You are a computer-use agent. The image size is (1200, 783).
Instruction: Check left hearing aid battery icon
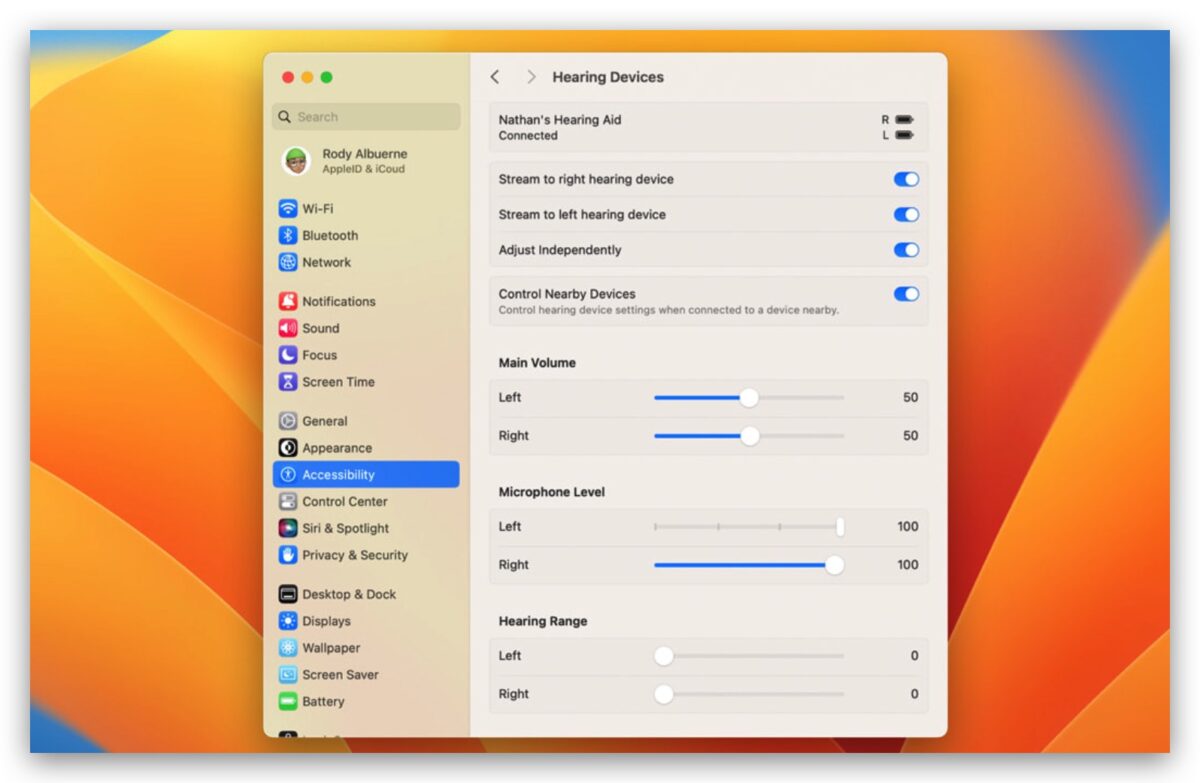coord(904,135)
